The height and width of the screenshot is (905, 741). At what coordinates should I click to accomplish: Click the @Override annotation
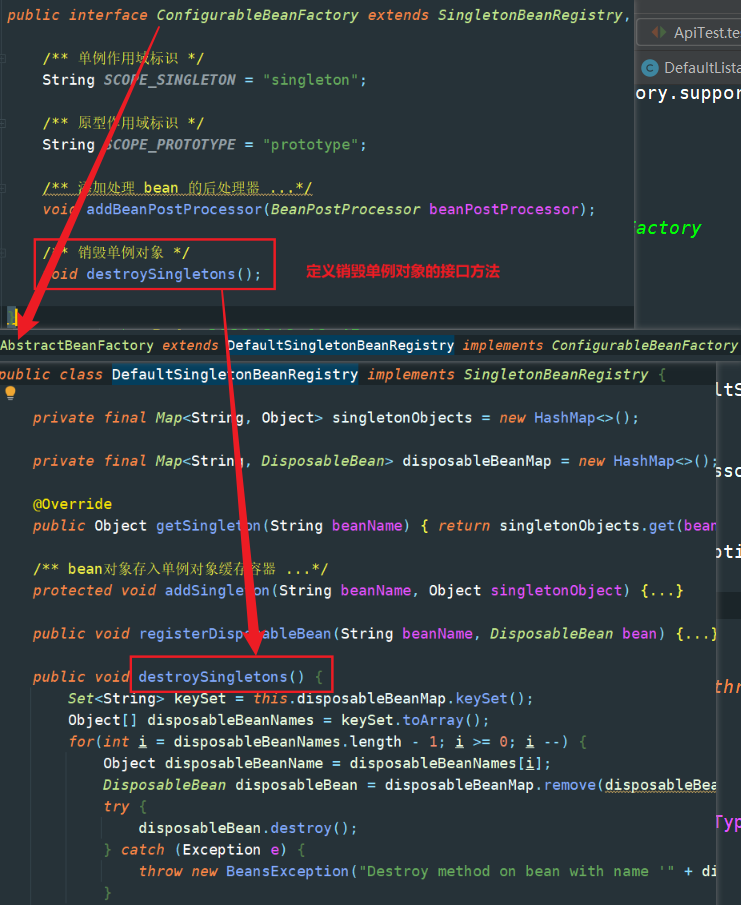point(72,504)
